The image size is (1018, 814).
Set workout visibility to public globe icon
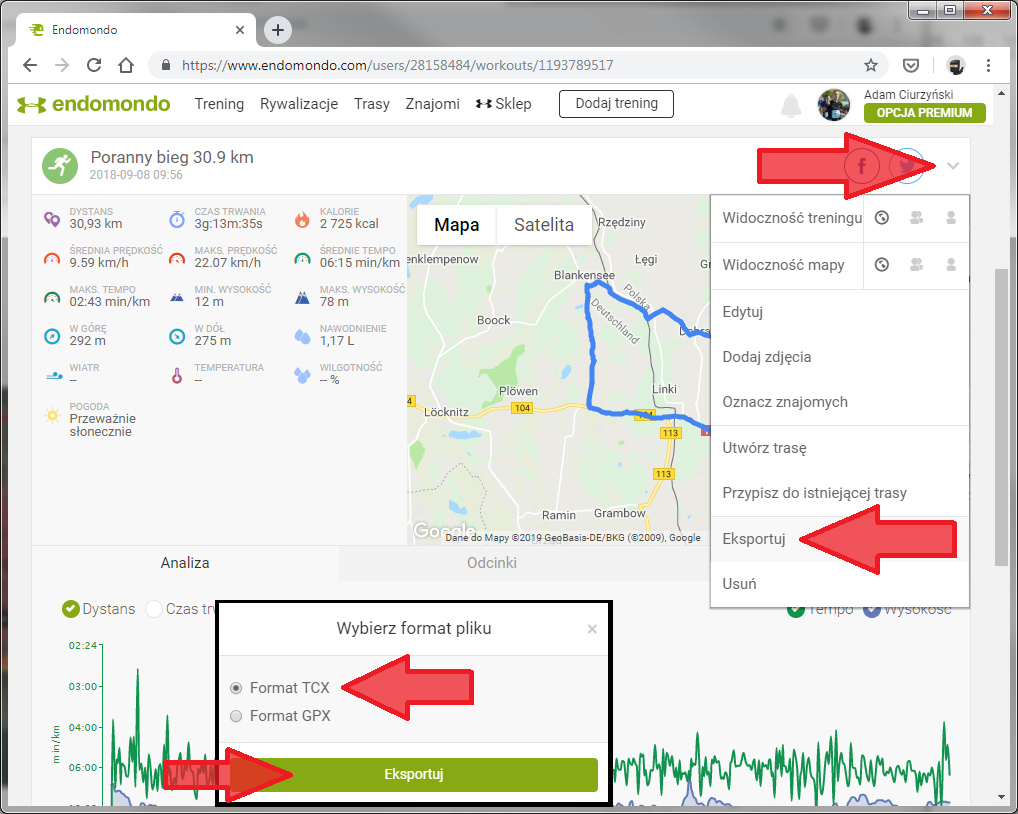point(882,218)
